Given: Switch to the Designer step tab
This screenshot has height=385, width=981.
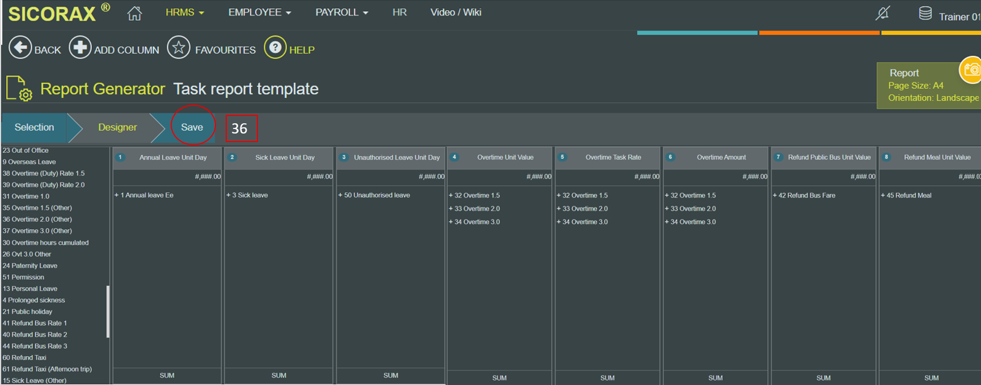Looking at the screenshot, I should click(x=118, y=127).
